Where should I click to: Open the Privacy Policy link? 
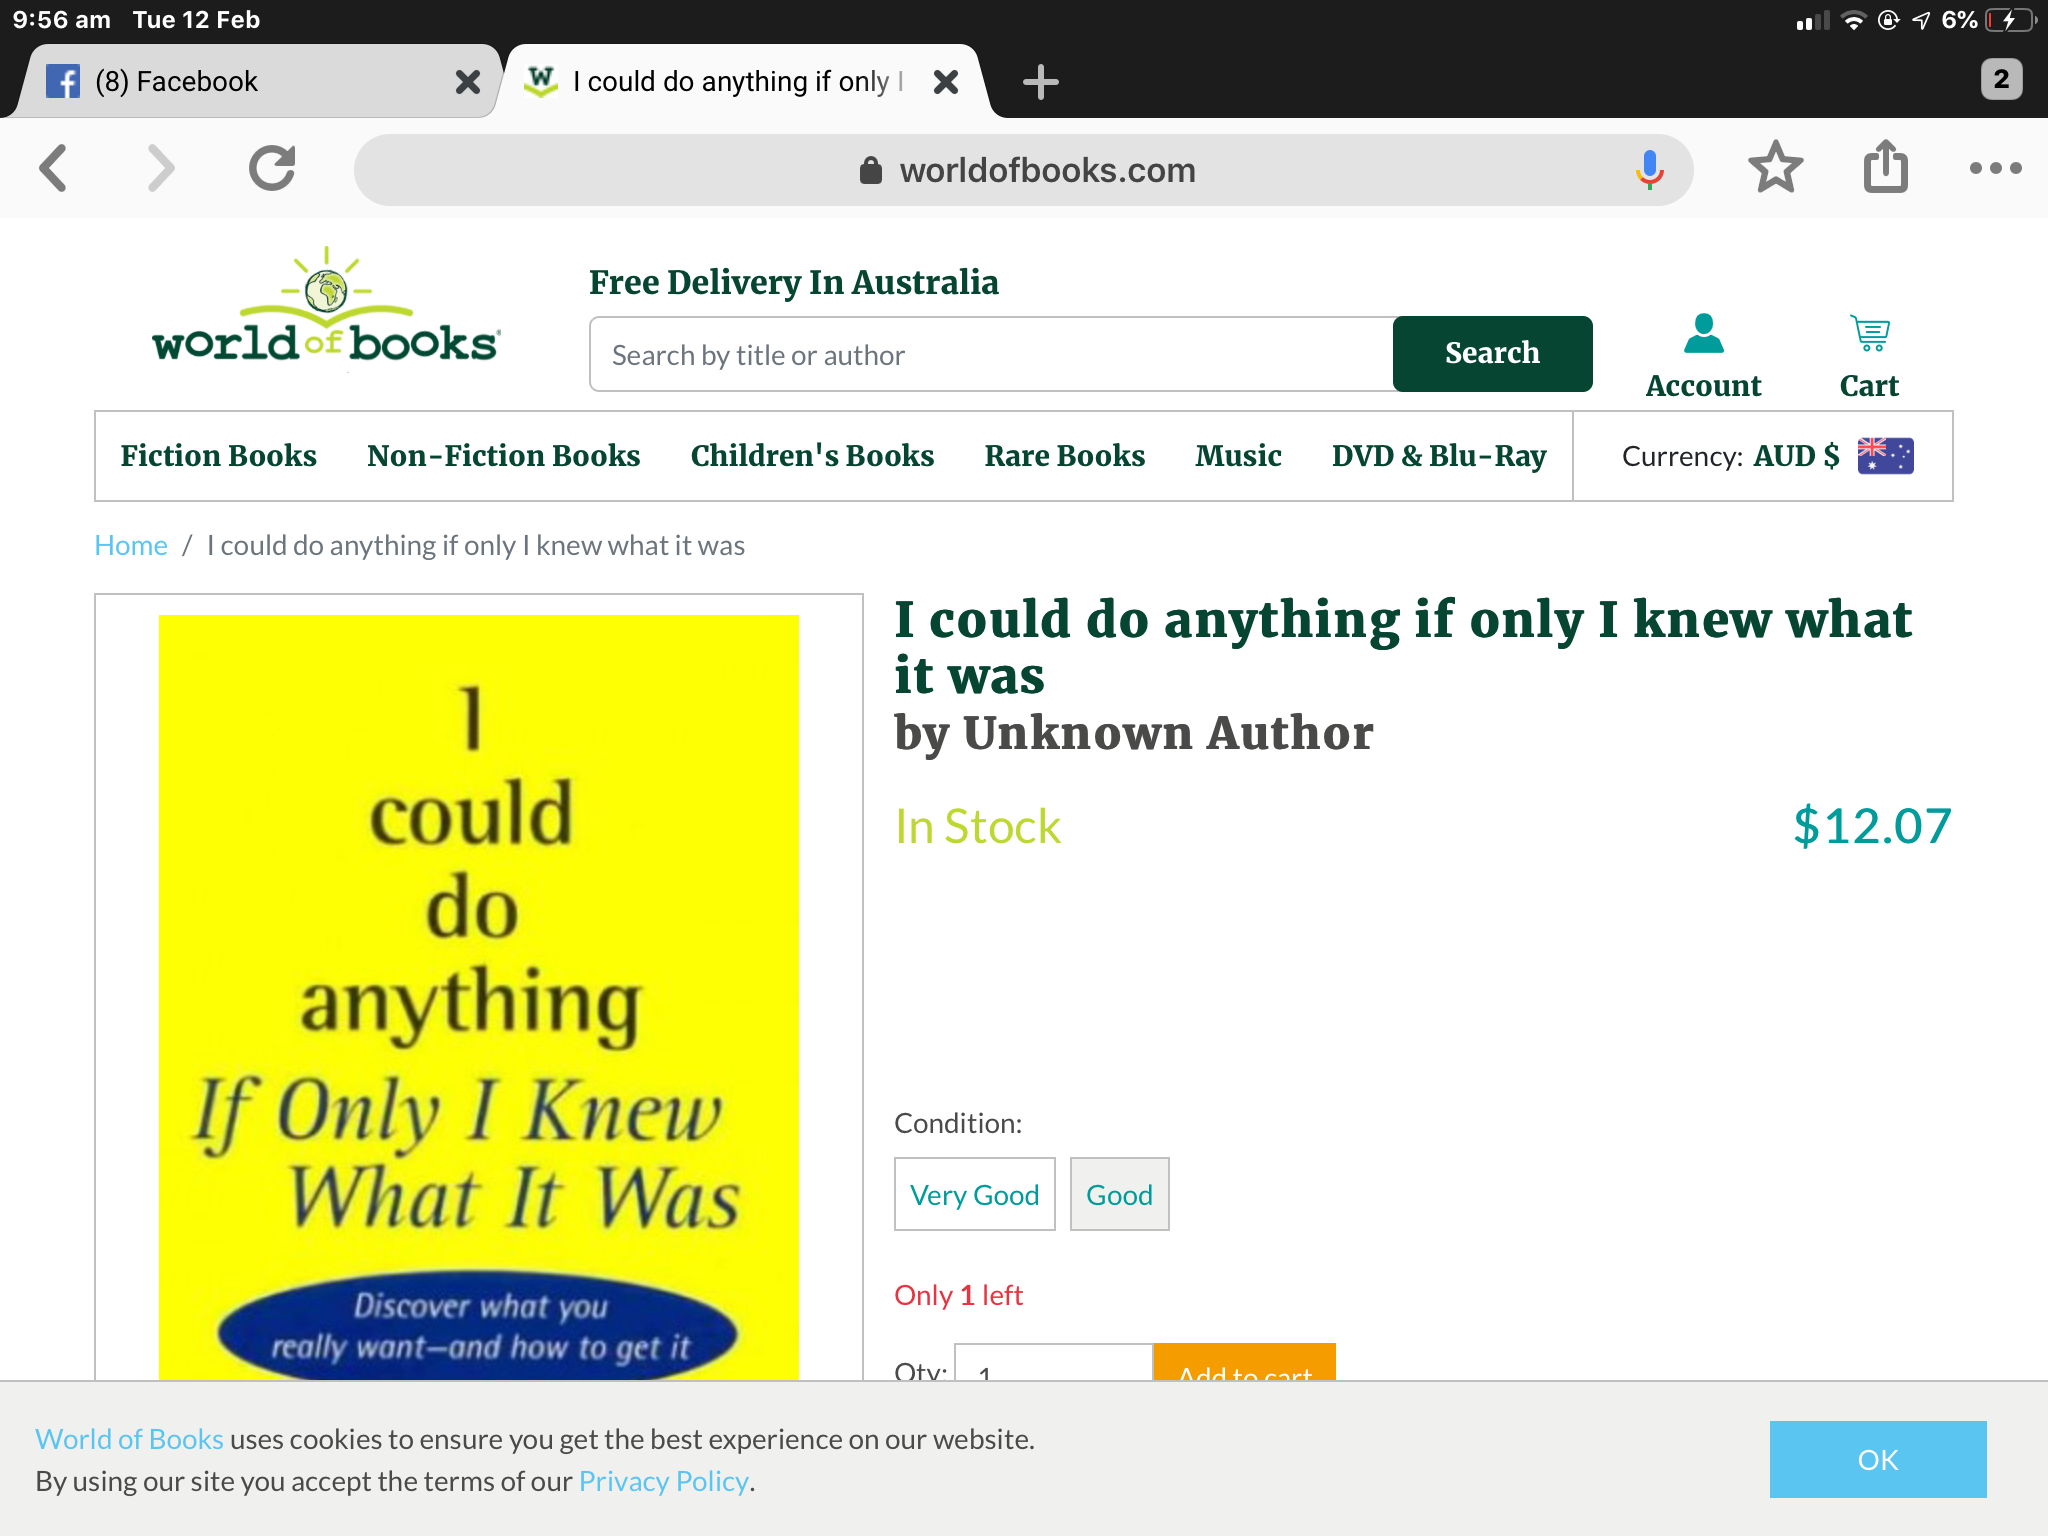tap(664, 1481)
